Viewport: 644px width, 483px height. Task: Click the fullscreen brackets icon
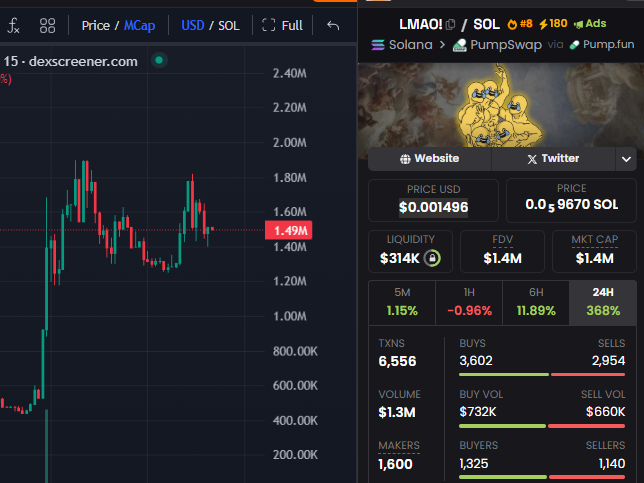268,25
